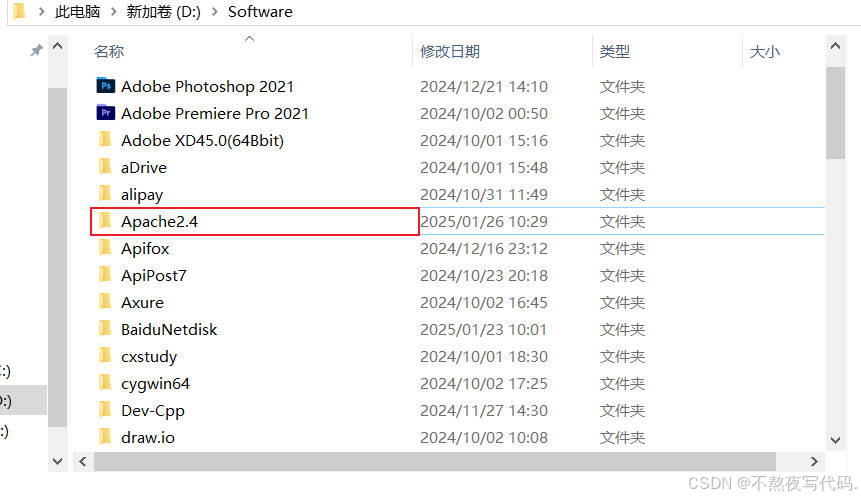Image resolution: width=861 pixels, height=498 pixels.
Task: Expand the chevron after 此电脑 in path
Action: 113,12
